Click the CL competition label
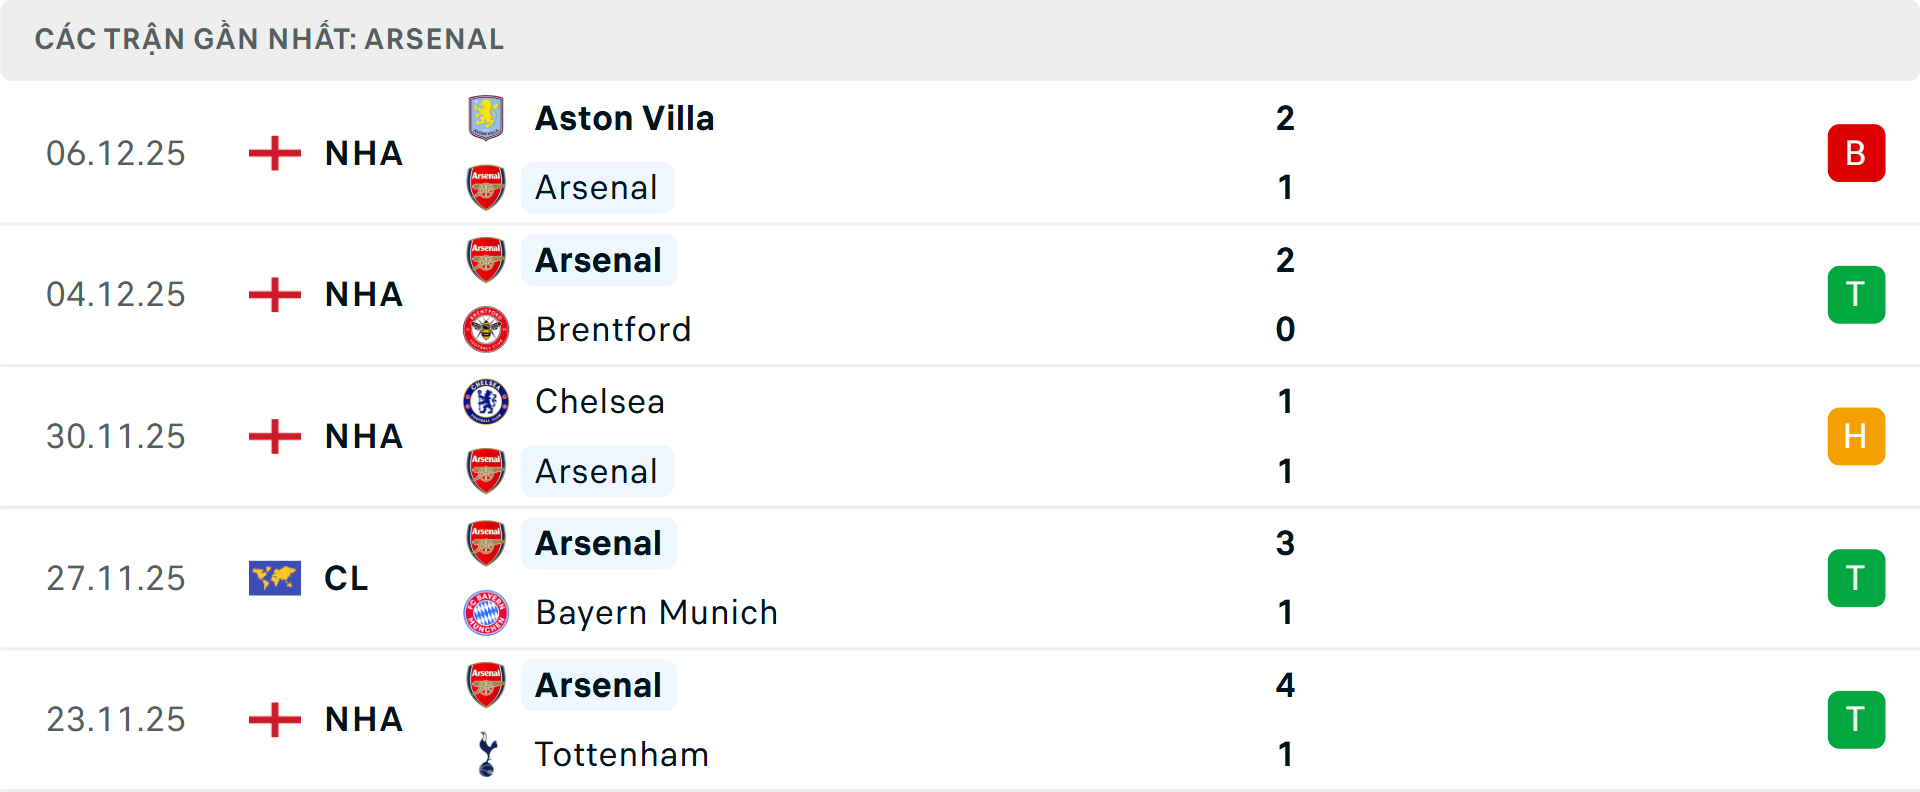Screen dimensions: 1920x792 pyautogui.click(x=346, y=578)
